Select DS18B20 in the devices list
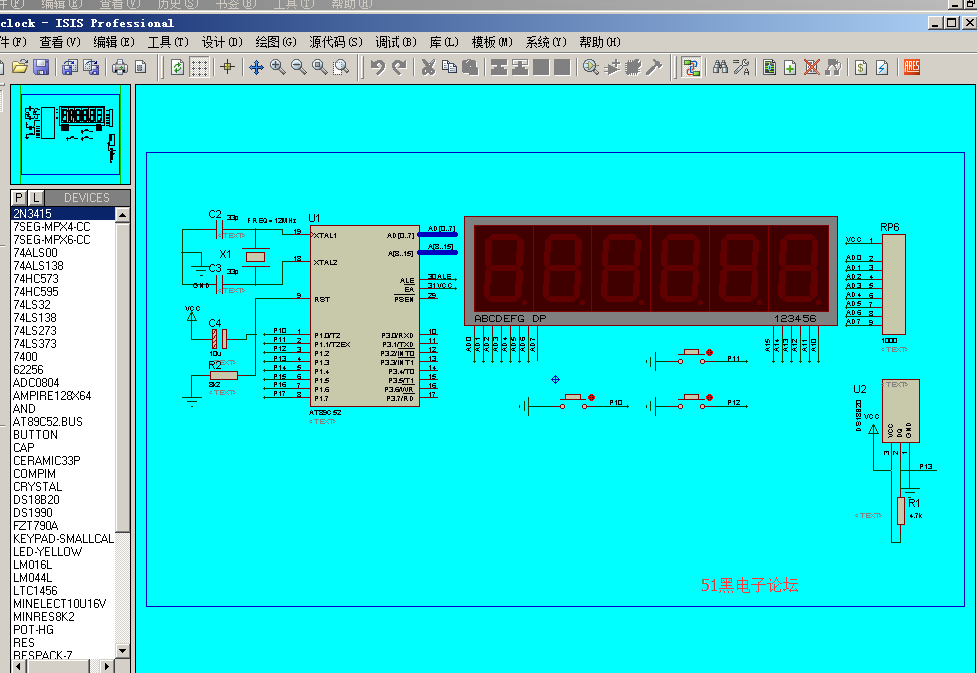The height and width of the screenshot is (673, 977). pos(63,500)
